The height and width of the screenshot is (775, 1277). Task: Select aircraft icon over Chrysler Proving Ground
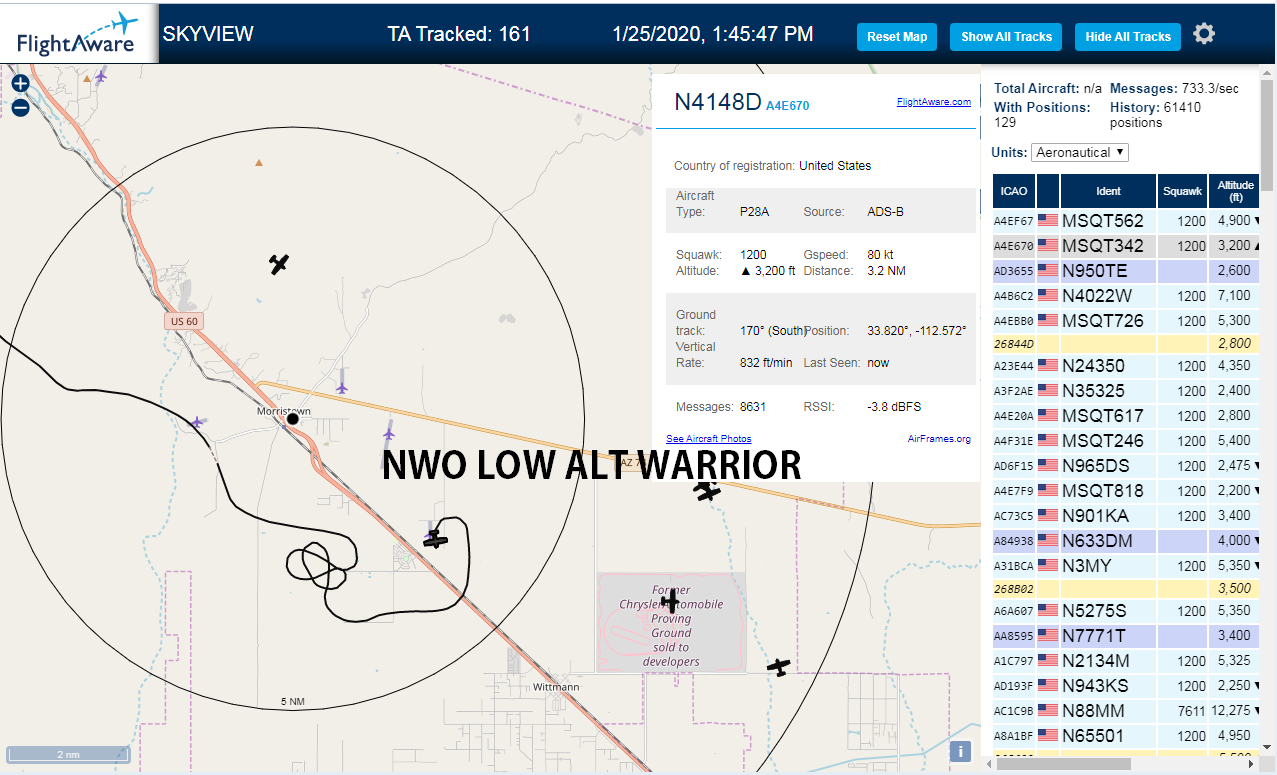pos(670,602)
